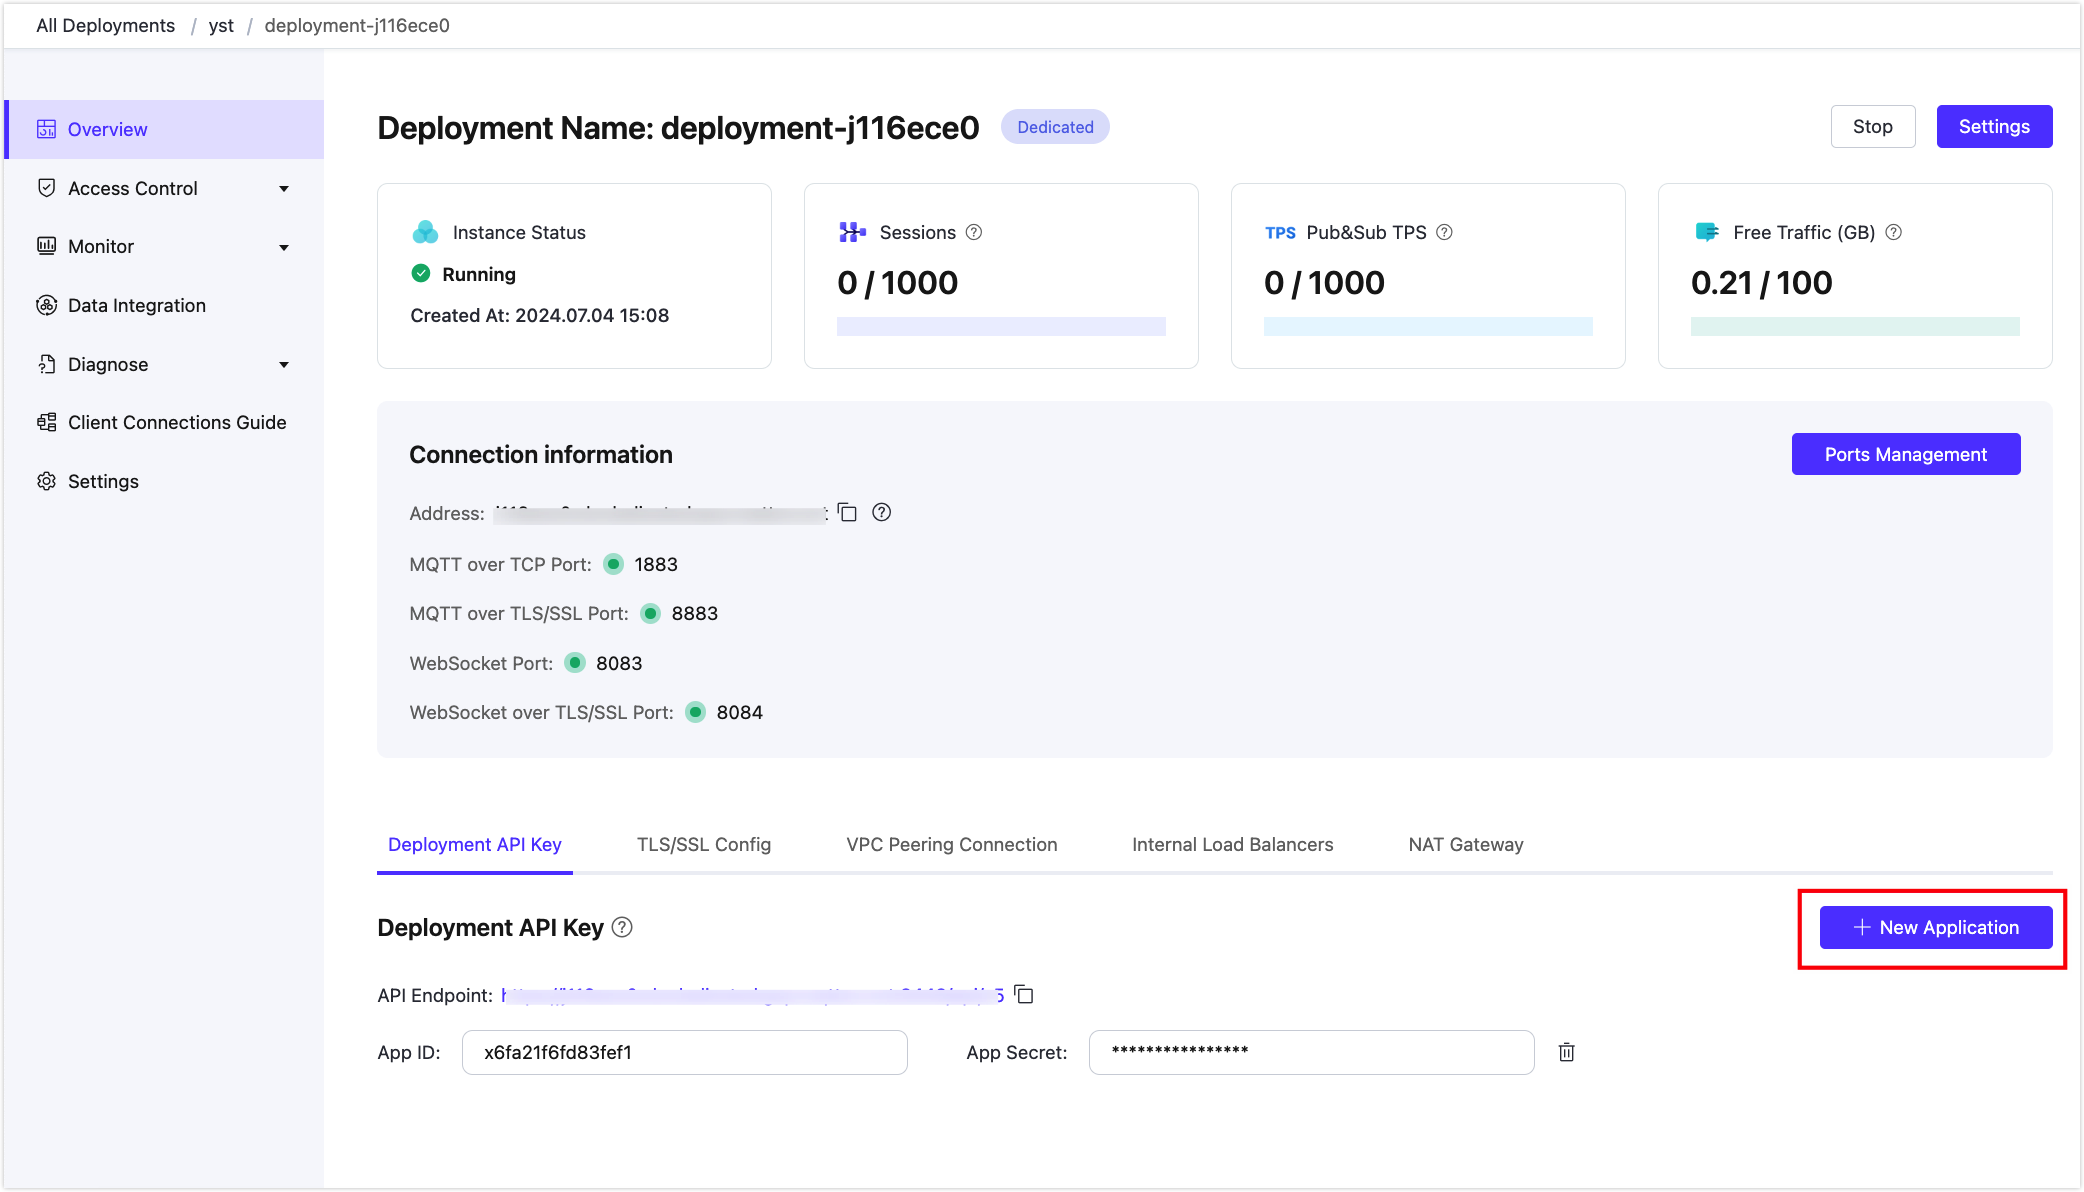
Task: Show help for Pub&Sub TPS
Action: [x=1444, y=232]
